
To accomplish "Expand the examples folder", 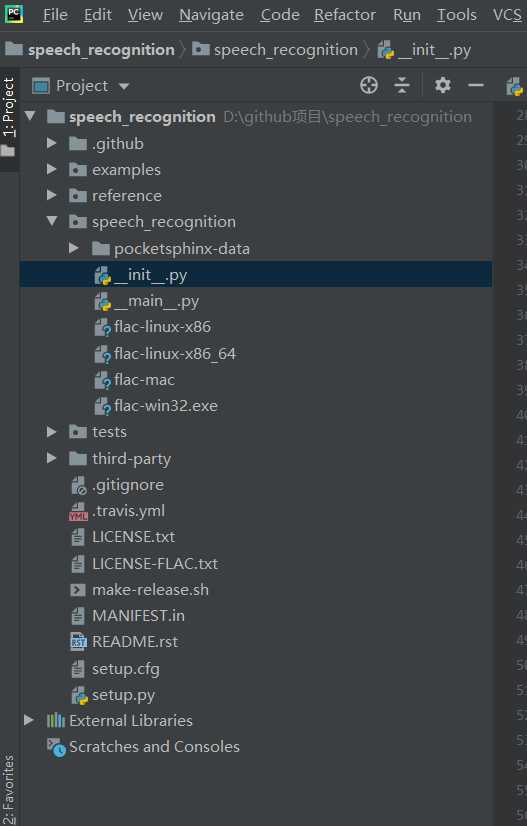I will coord(52,169).
